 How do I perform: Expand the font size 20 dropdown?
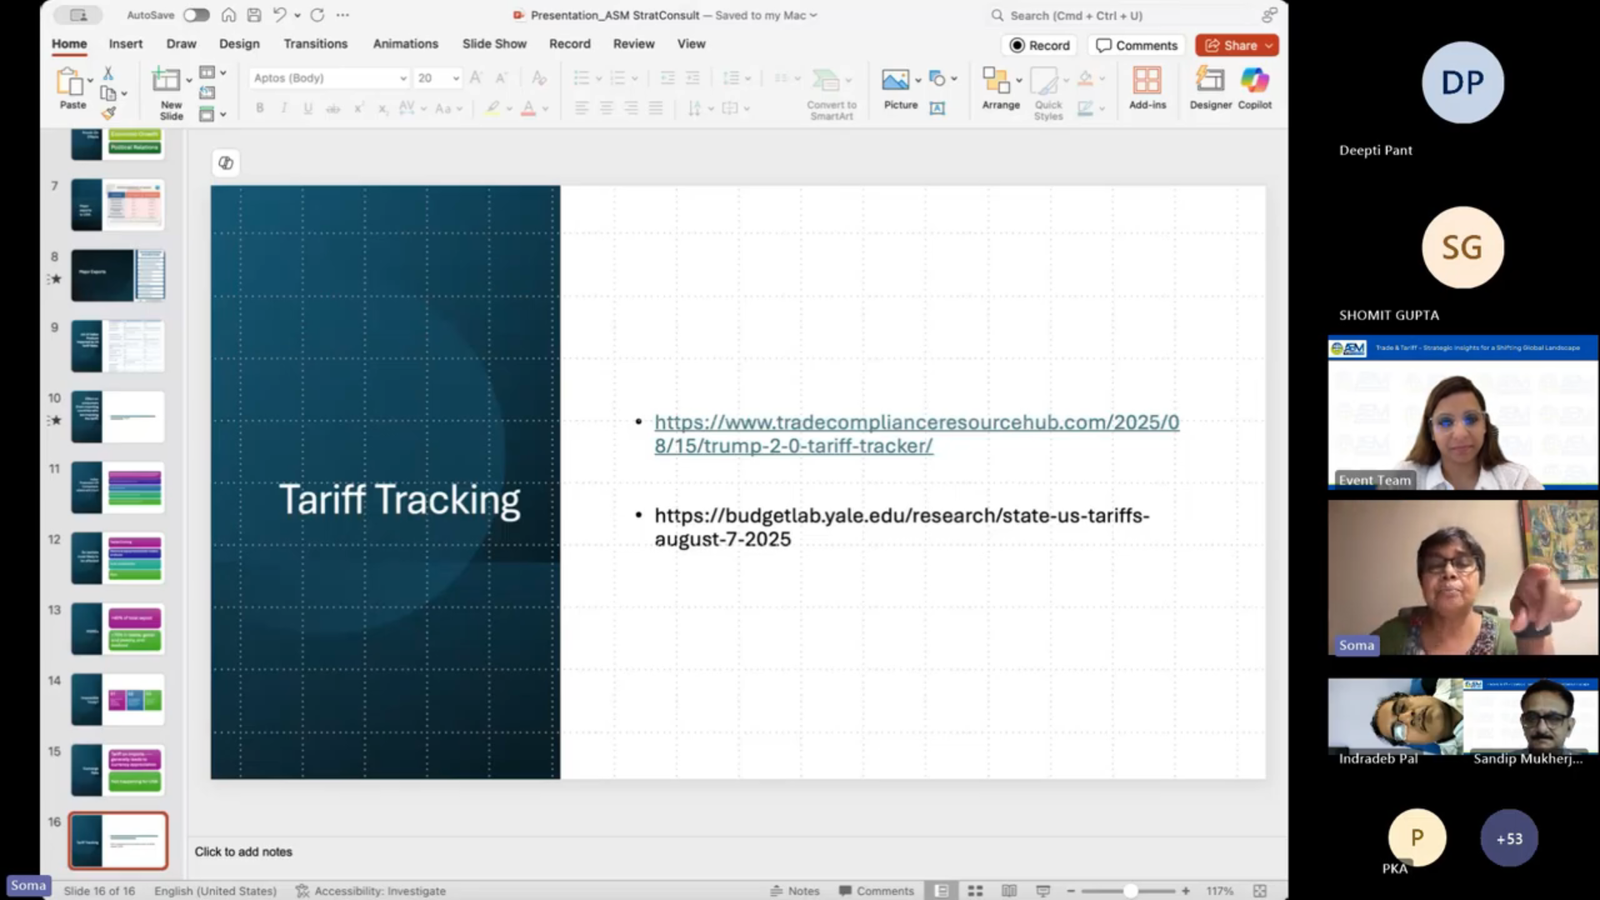456,78
